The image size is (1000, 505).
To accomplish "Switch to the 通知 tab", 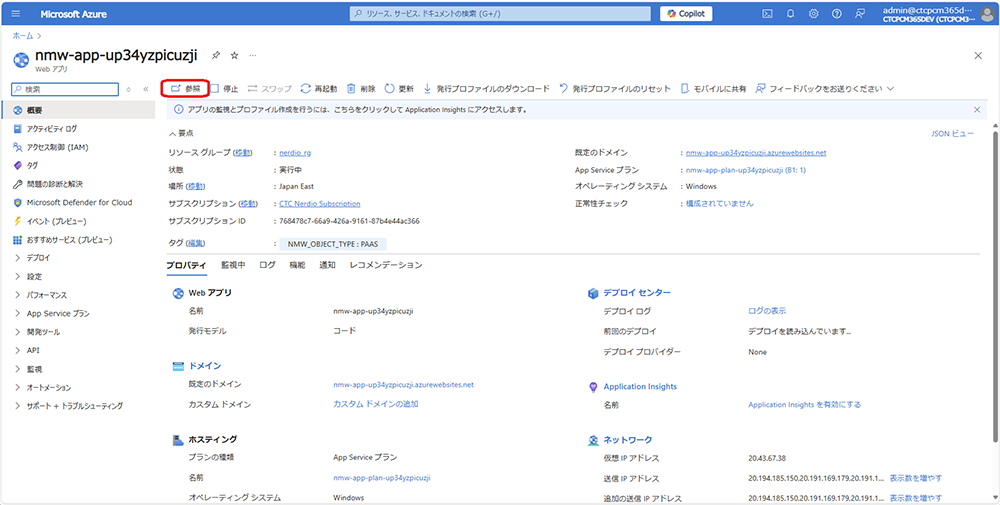I will point(327,265).
